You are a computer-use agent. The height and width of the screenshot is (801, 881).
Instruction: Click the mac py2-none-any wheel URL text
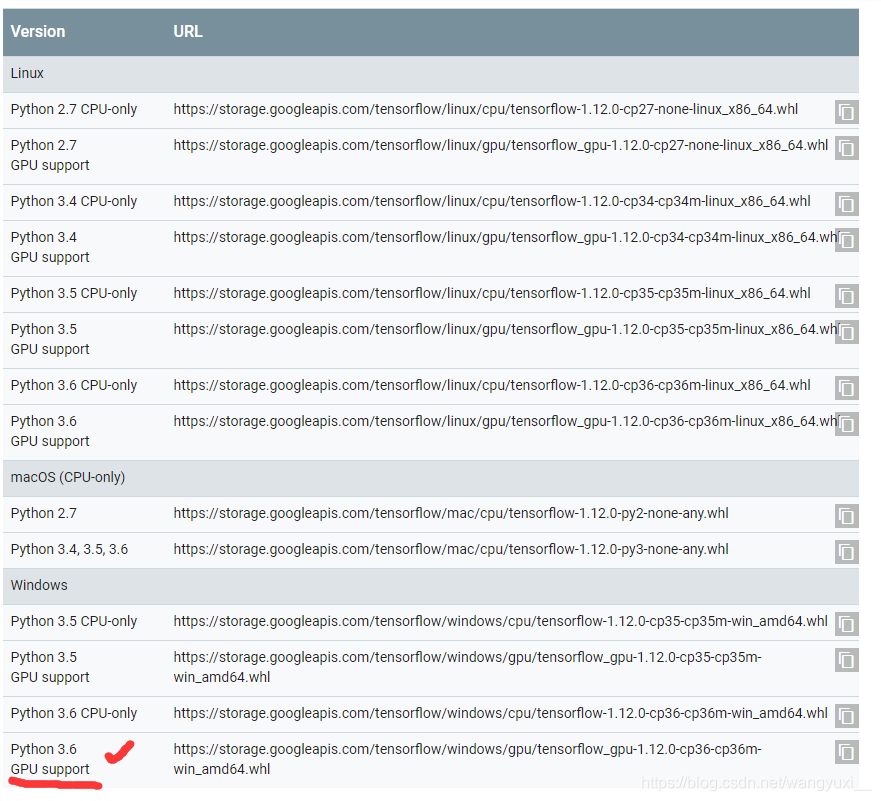pyautogui.click(x=451, y=513)
